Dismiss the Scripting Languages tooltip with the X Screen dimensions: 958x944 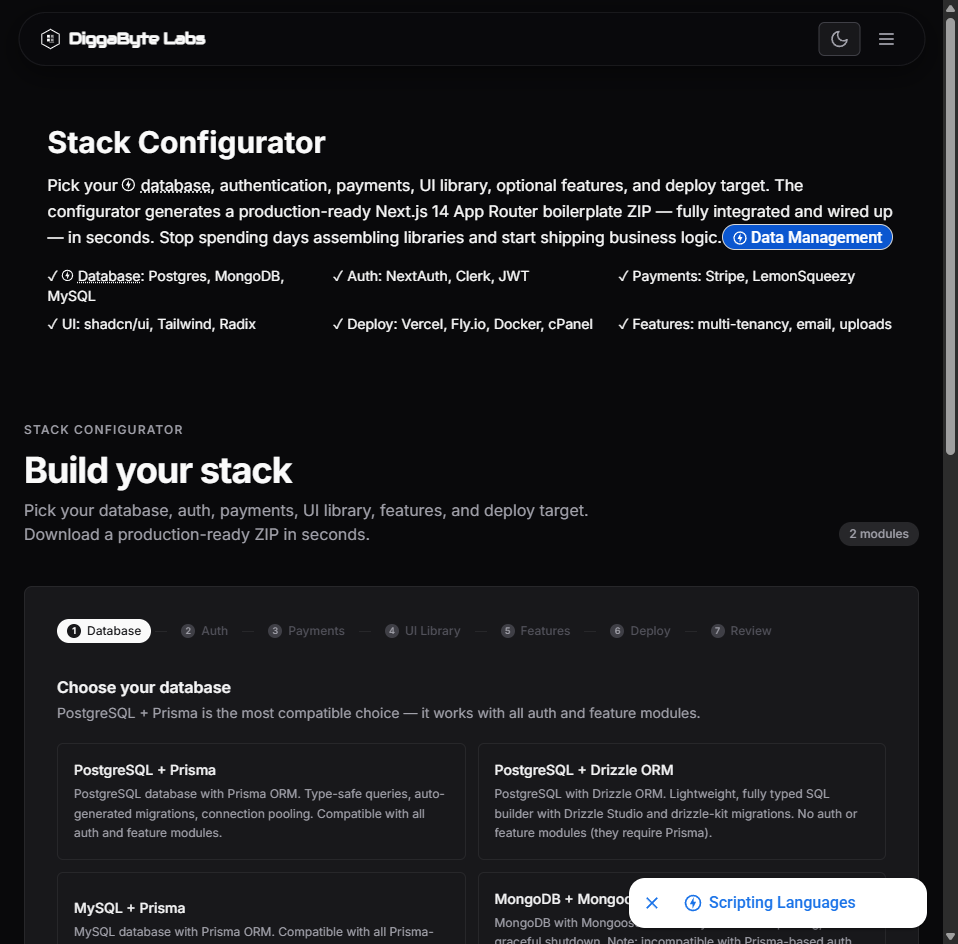click(x=652, y=903)
